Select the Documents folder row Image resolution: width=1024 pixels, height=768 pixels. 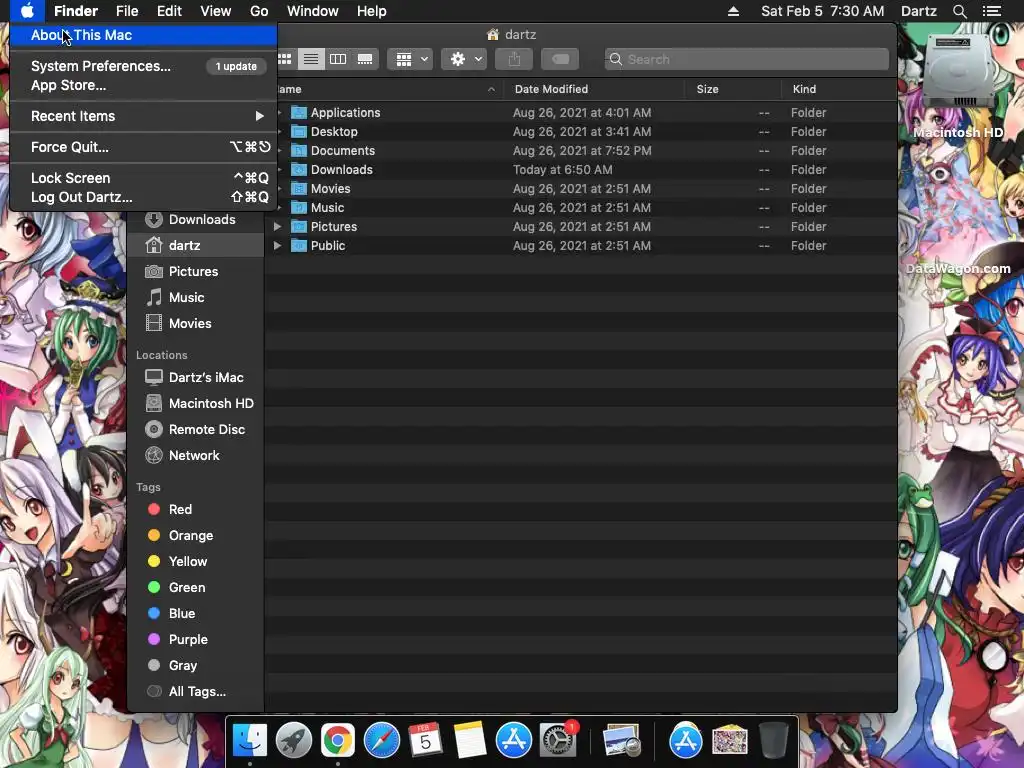point(581,151)
